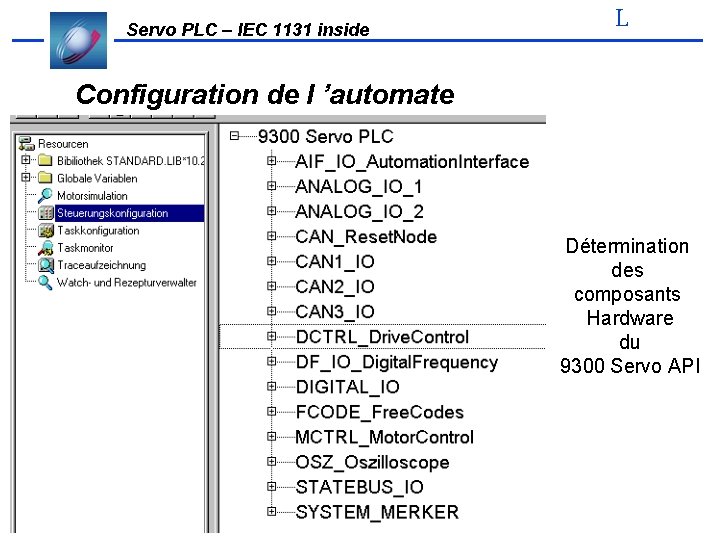
Task: Expand the CAN2_IO node
Action: pyautogui.click(x=271, y=286)
